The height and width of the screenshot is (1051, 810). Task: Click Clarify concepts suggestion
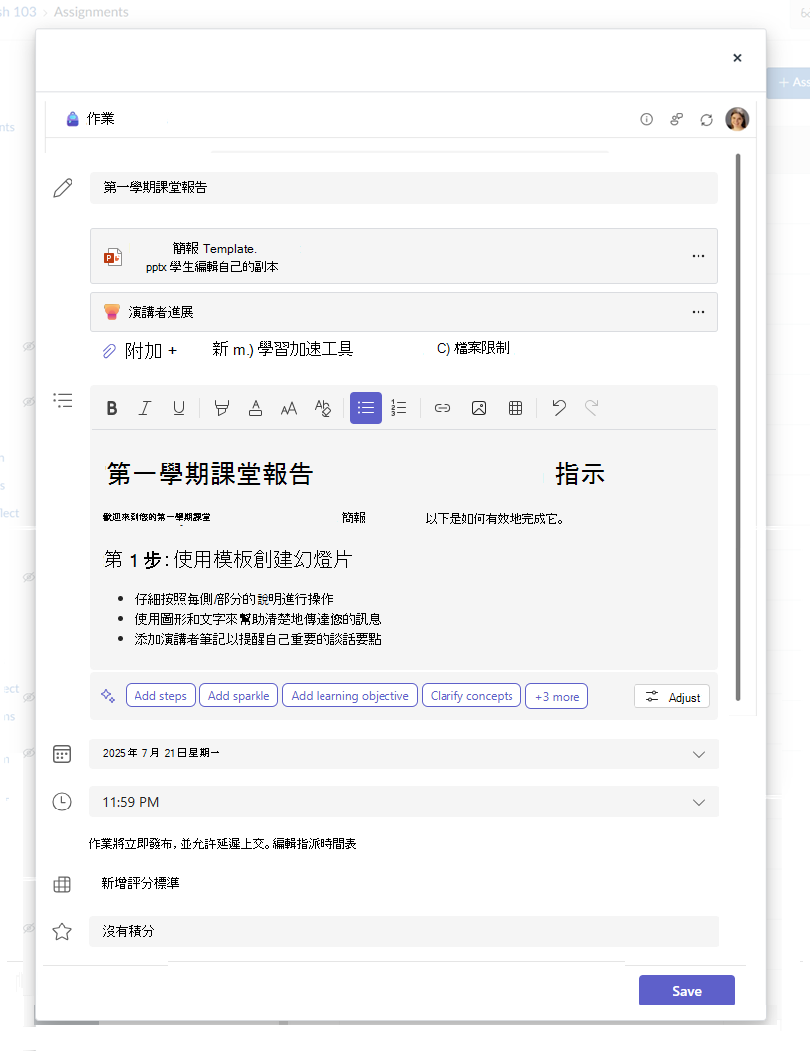coord(471,696)
